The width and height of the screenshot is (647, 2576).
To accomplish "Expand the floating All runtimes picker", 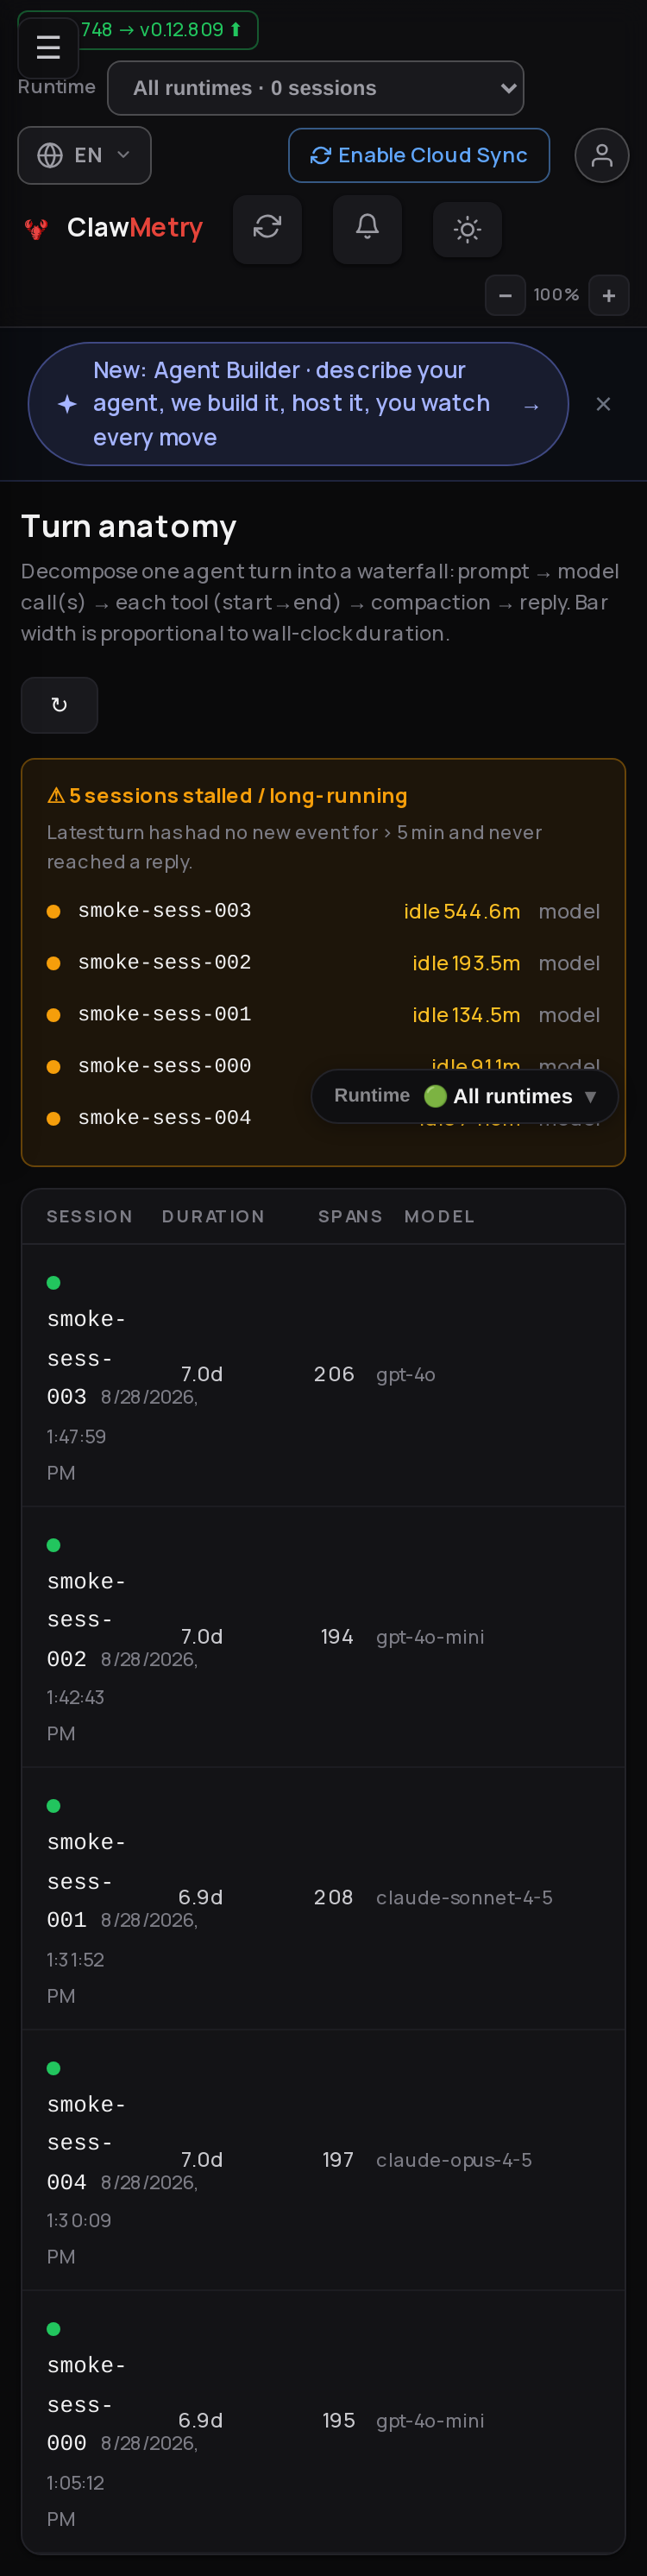I will tap(465, 1096).
